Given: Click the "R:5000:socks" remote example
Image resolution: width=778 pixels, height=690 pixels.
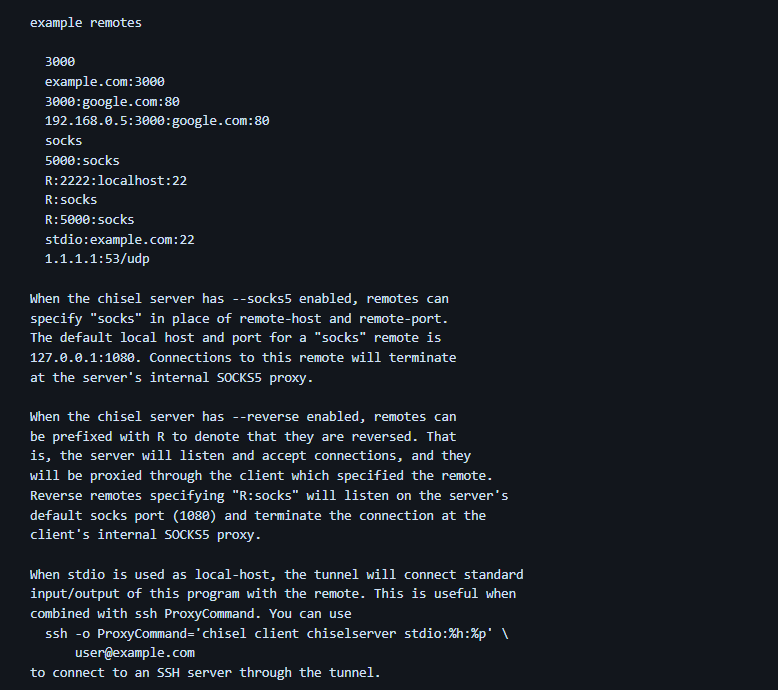Looking at the screenshot, I should (89, 220).
